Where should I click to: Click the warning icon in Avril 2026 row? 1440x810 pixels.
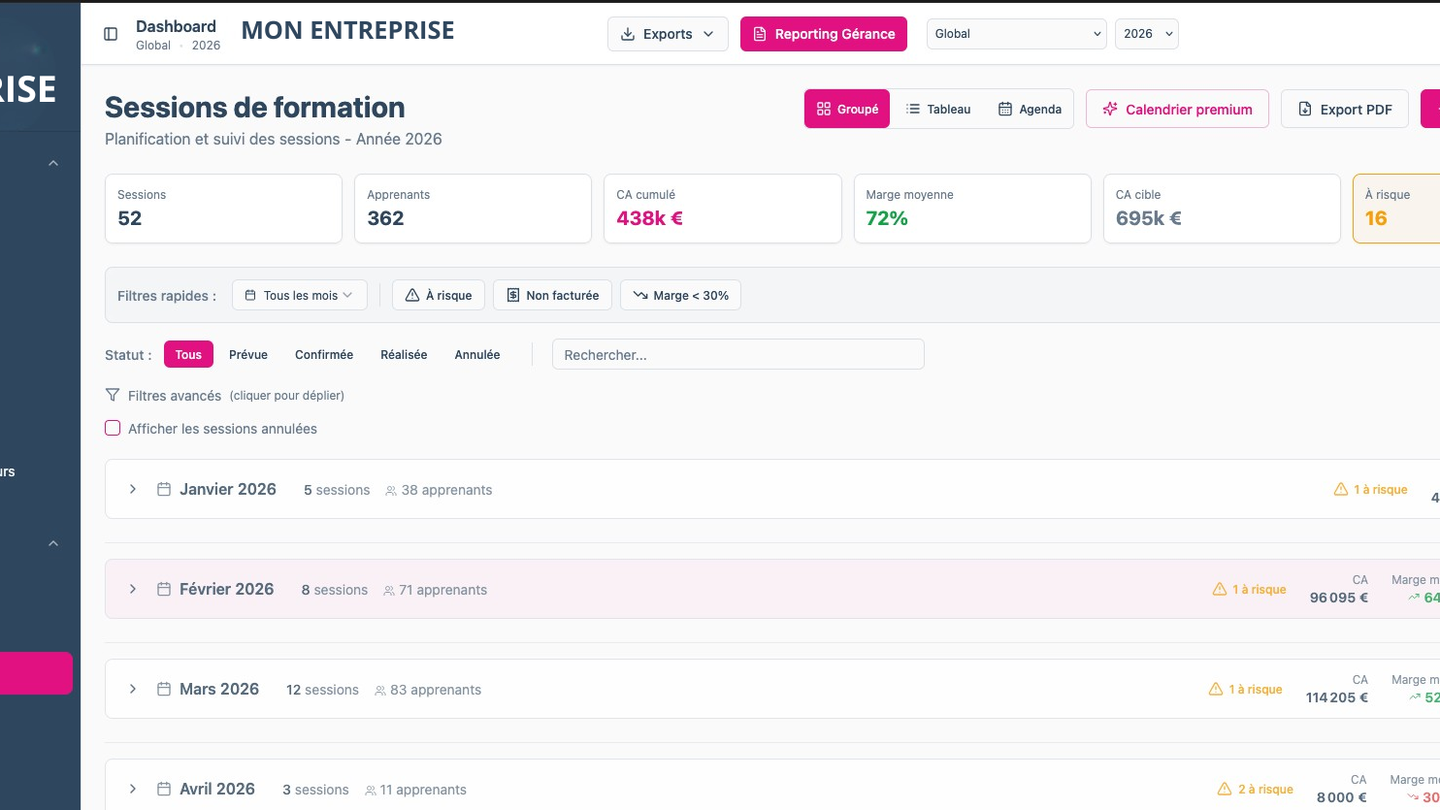pos(1225,789)
